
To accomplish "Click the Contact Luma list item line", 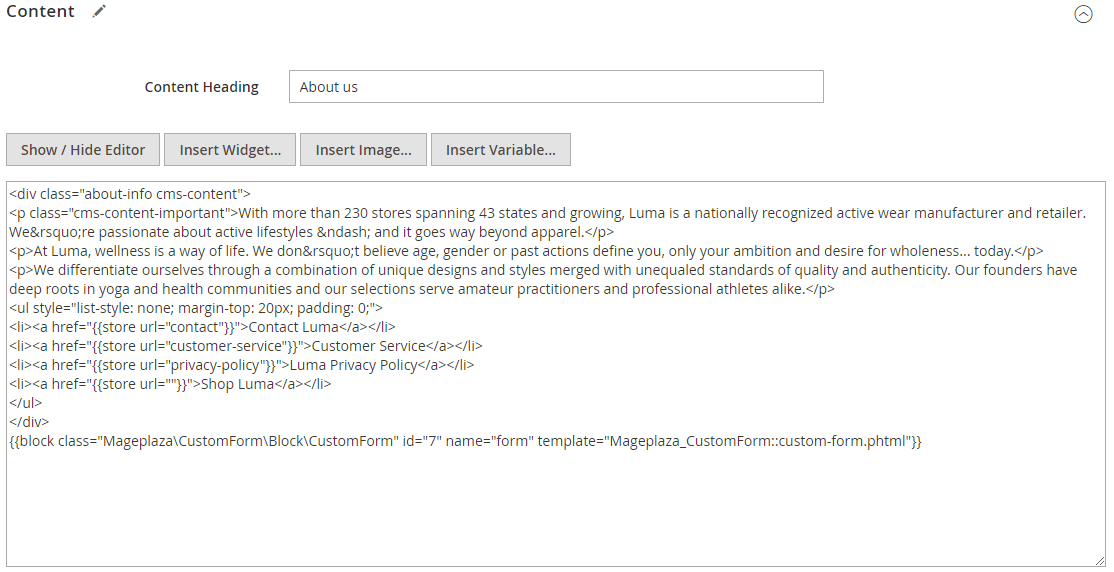I will [202, 327].
